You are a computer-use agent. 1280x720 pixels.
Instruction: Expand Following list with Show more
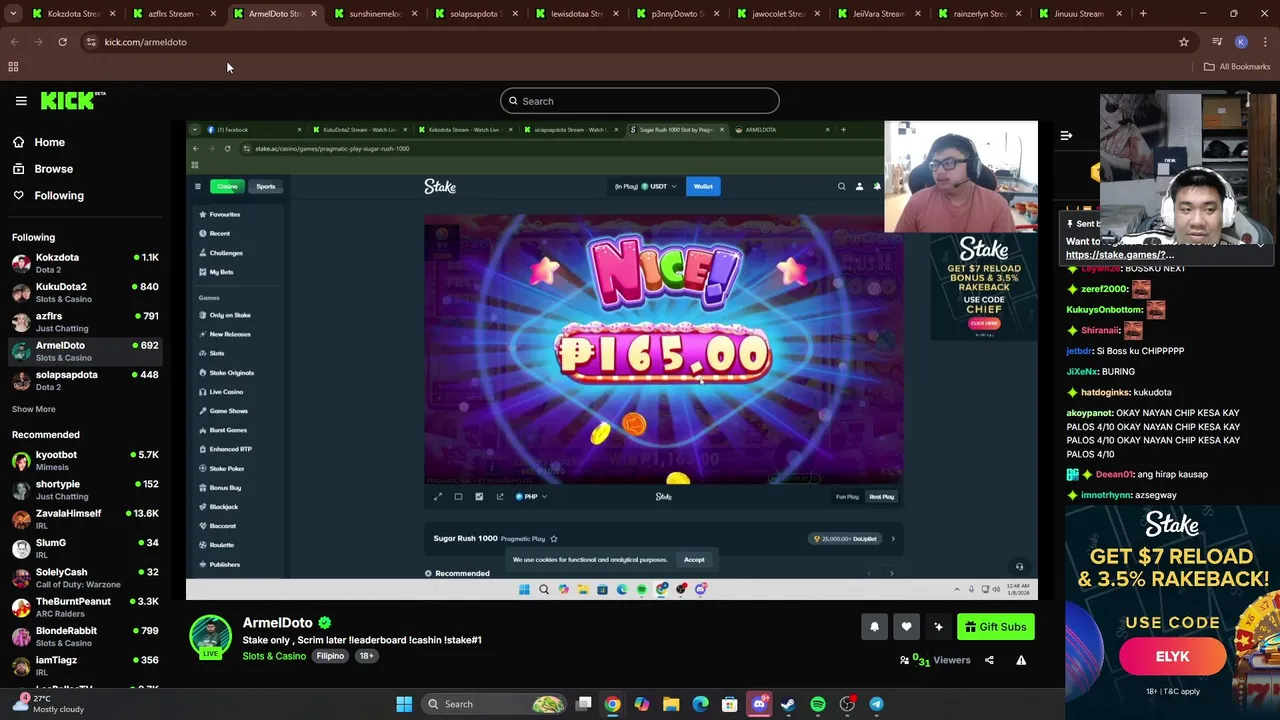coord(33,409)
